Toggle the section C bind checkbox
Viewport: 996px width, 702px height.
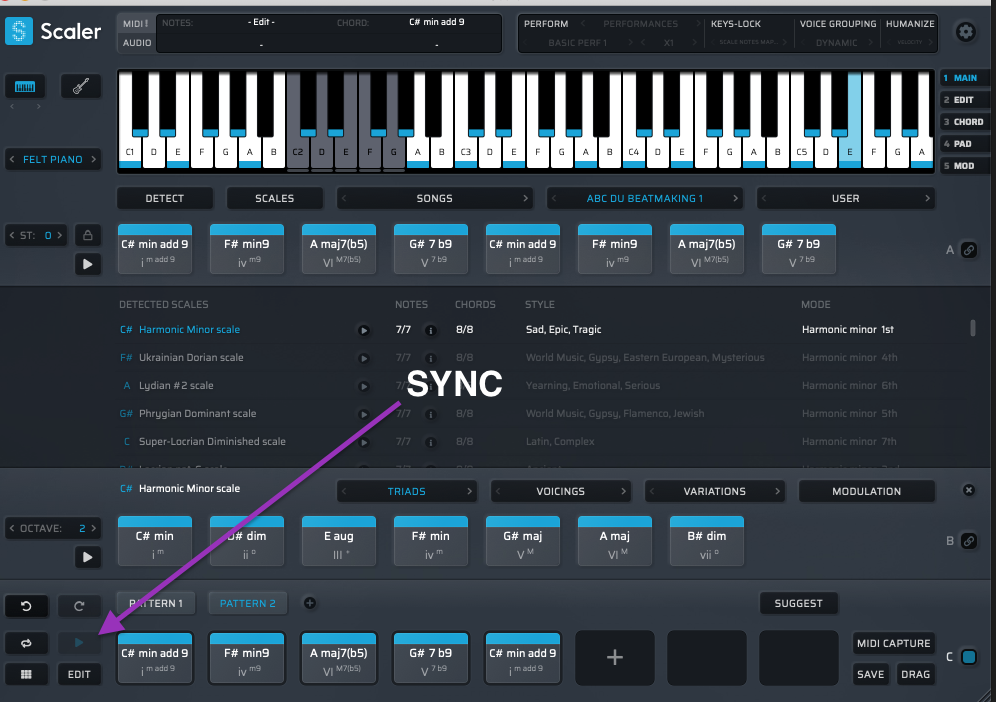click(x=968, y=657)
